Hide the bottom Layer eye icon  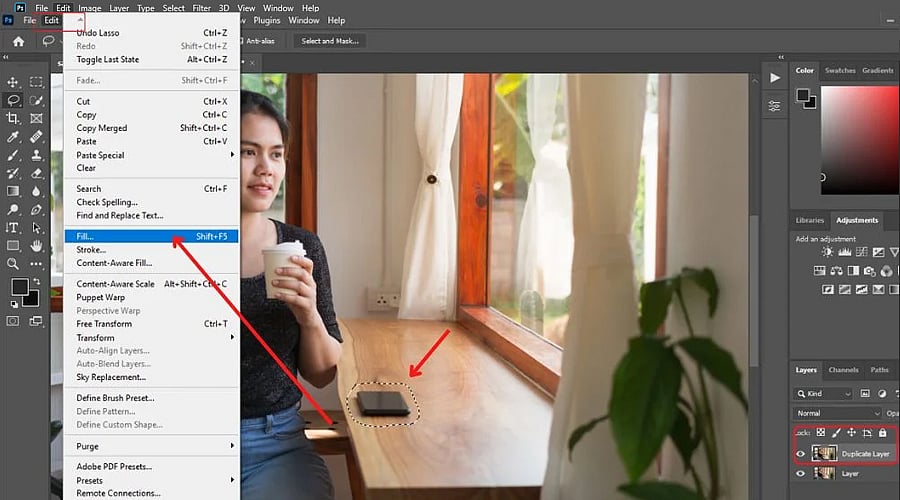tap(800, 474)
